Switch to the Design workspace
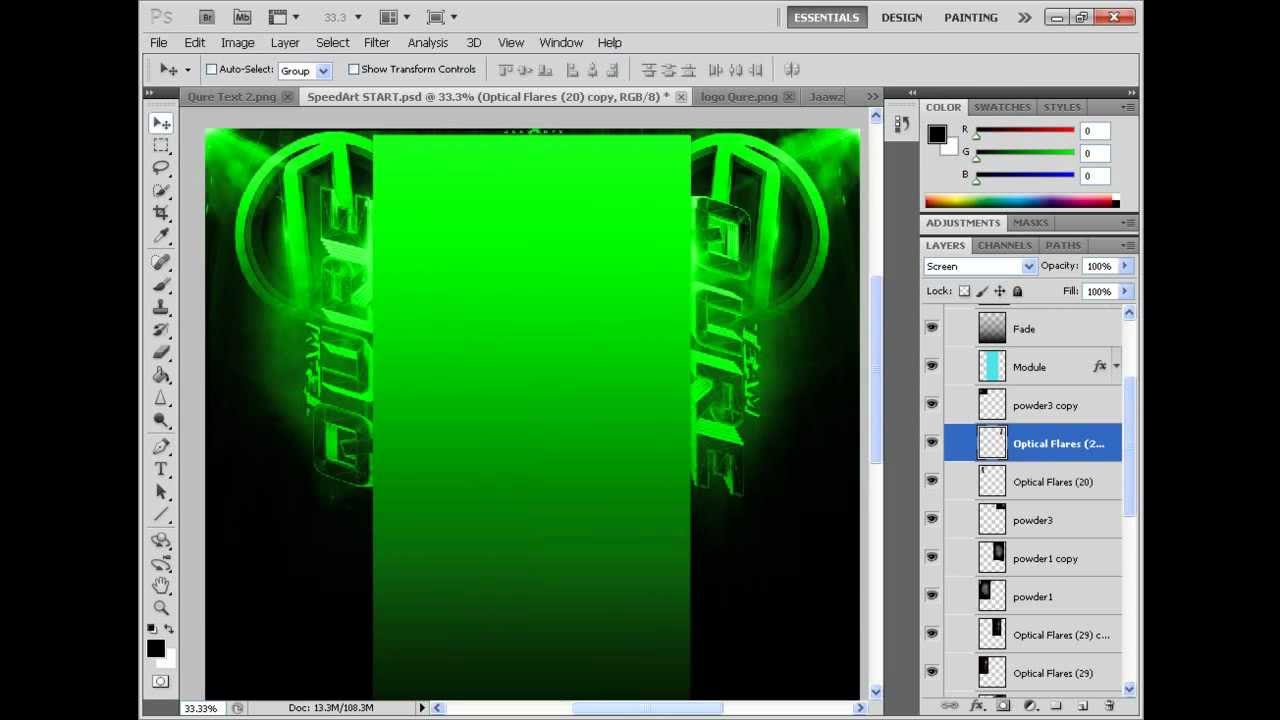This screenshot has width=1280, height=720. pyautogui.click(x=902, y=17)
